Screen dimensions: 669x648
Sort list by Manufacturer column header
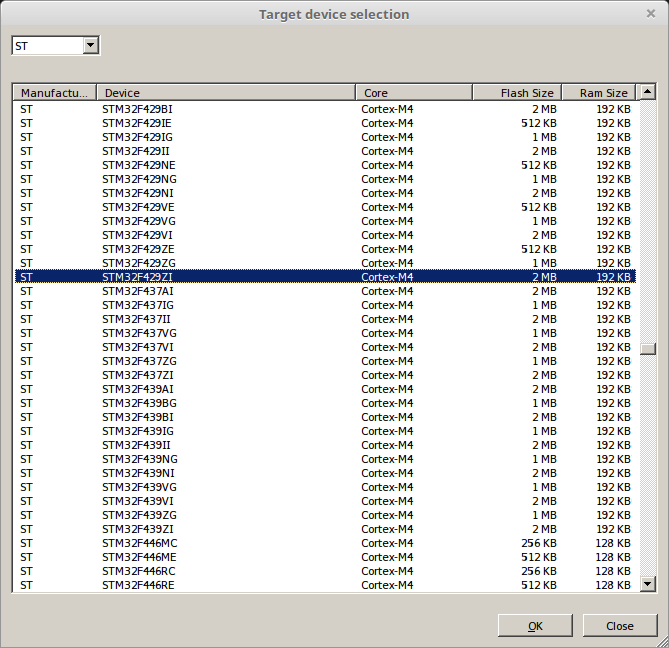tap(54, 93)
